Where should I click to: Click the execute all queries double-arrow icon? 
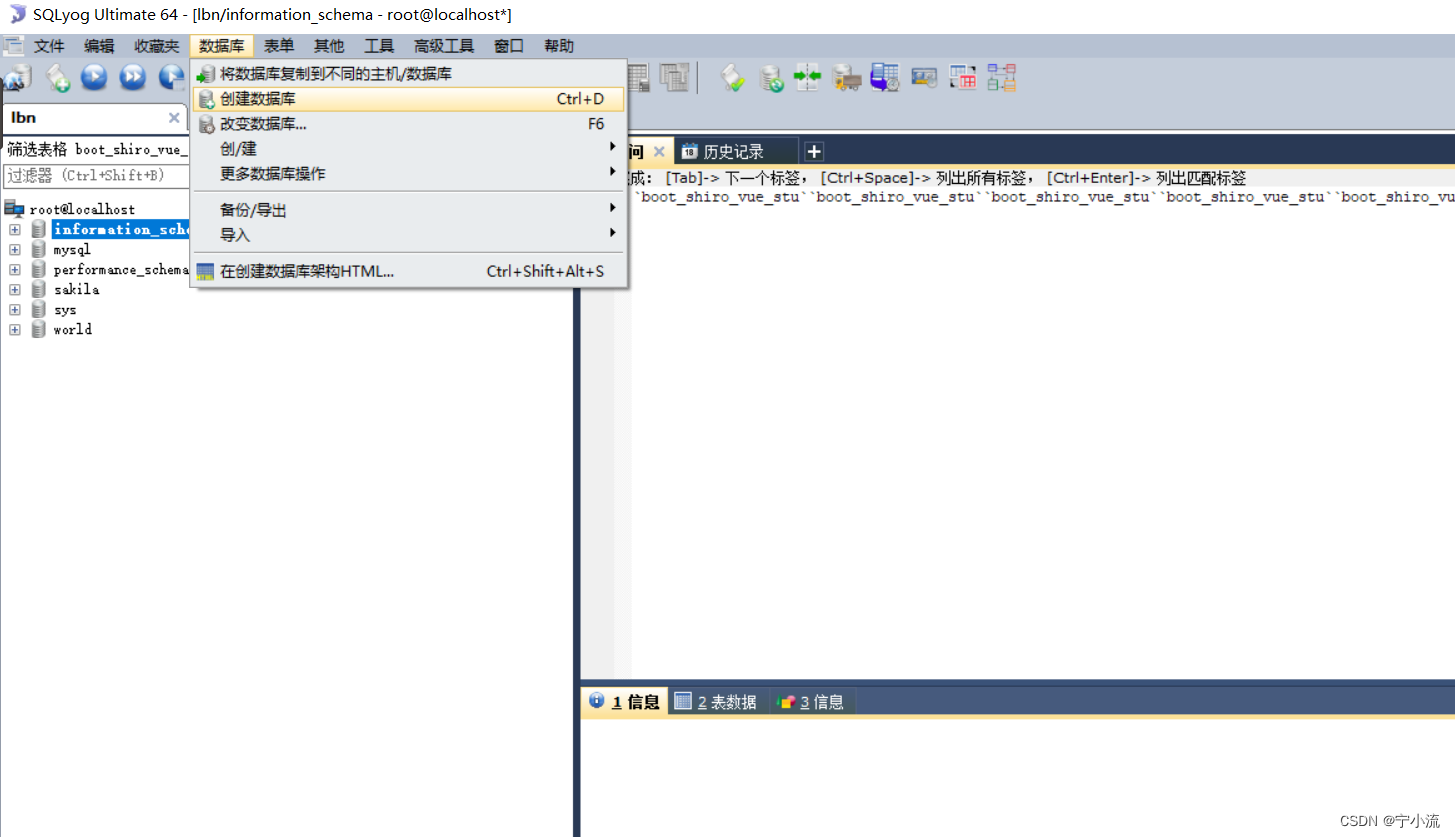coord(132,77)
